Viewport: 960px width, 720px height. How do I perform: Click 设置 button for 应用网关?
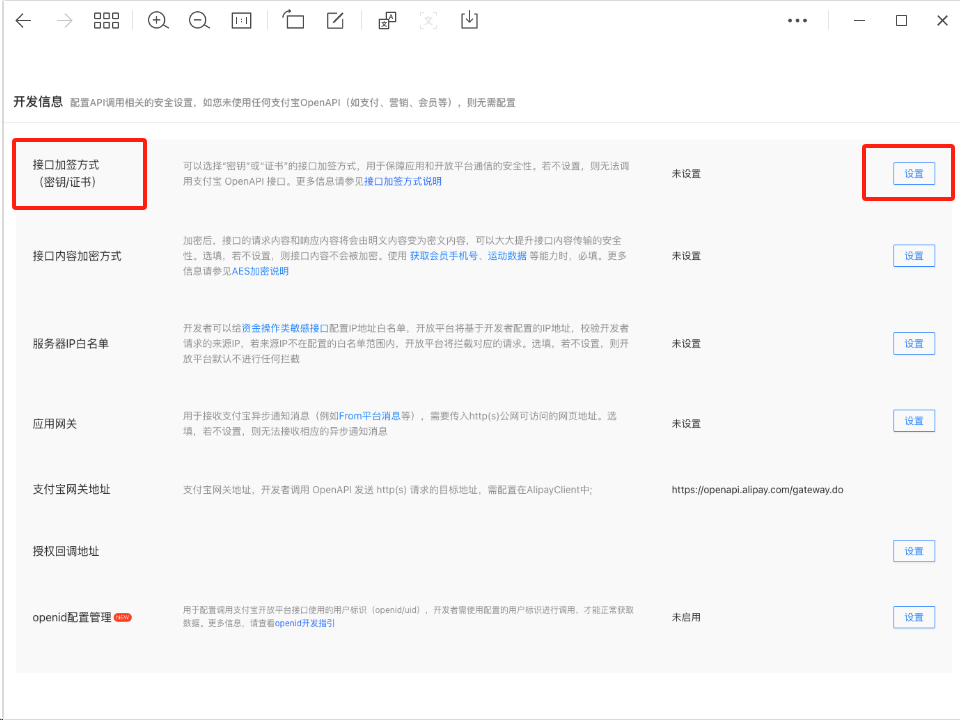tap(913, 422)
